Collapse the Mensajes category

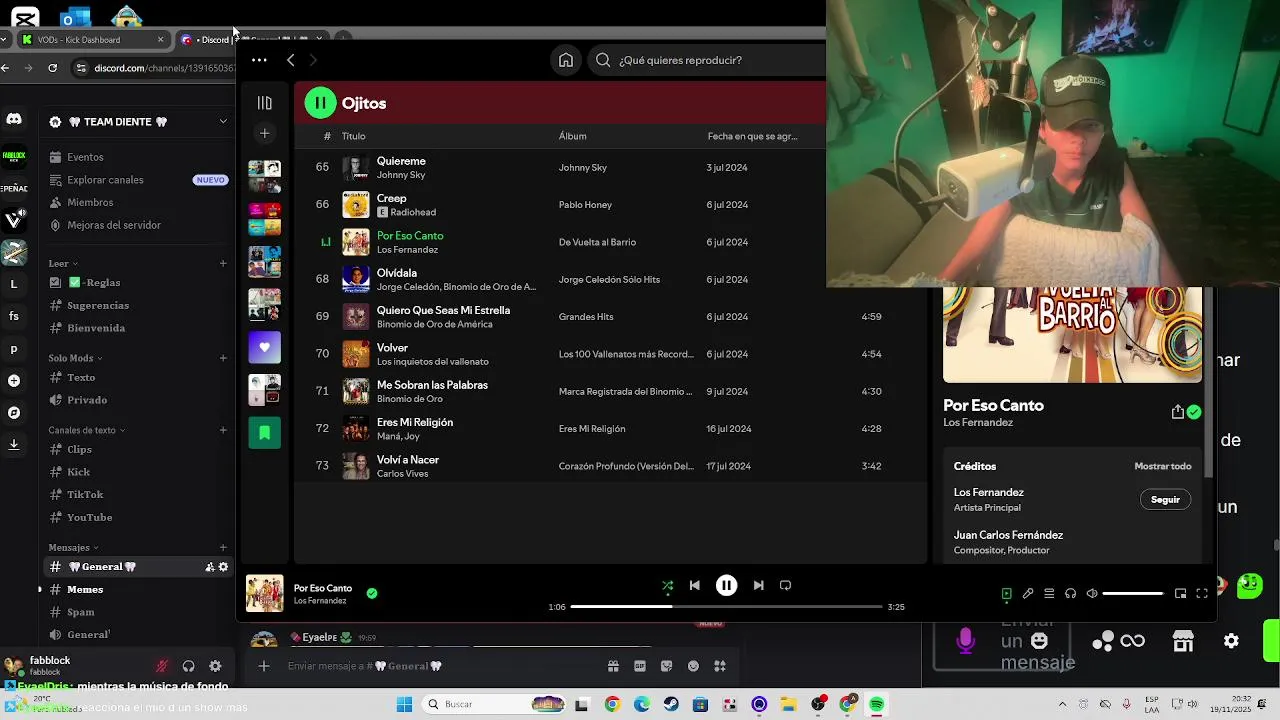(x=73, y=548)
